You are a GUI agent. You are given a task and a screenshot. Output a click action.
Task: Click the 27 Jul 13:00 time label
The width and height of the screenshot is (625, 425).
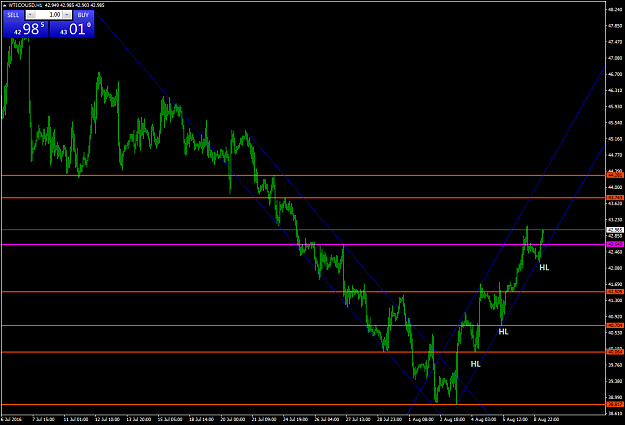[x=358, y=419]
